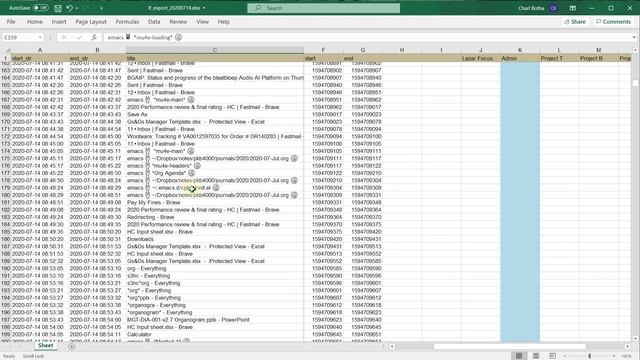
Task: Click the 'Downloads' title cell
Action: coord(215,239)
